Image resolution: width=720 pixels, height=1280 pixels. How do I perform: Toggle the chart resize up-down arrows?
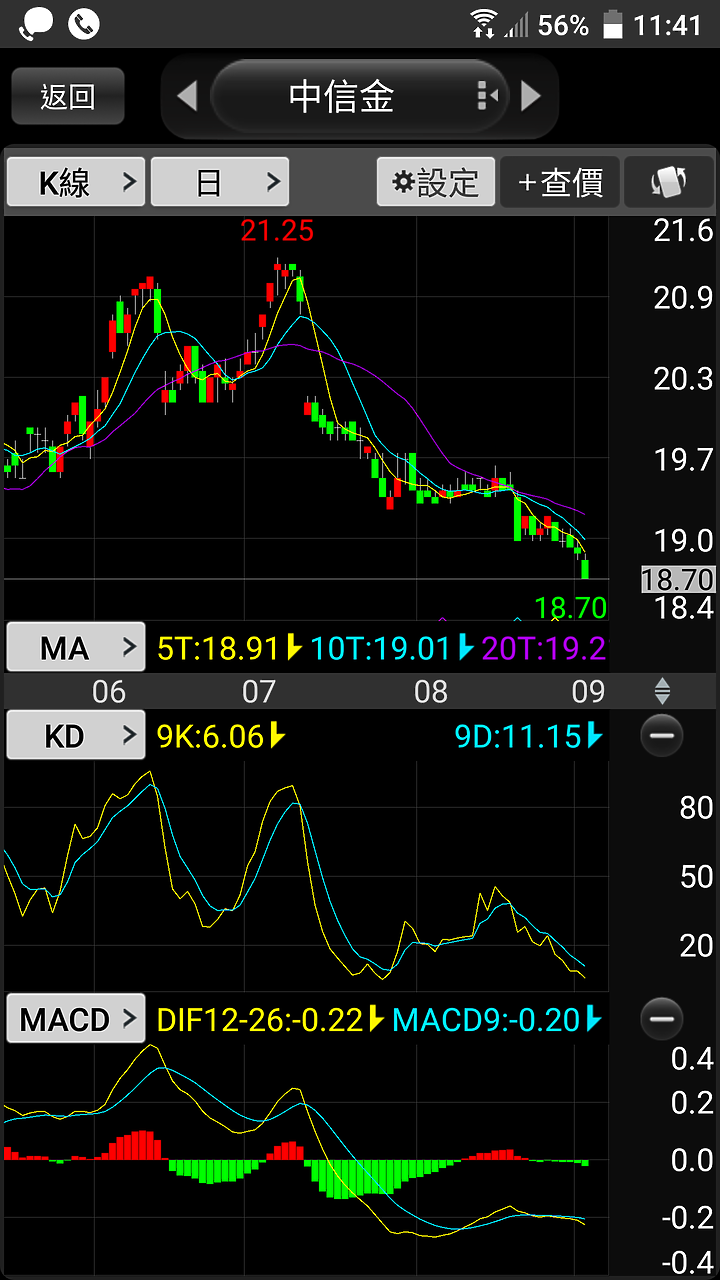[661, 691]
